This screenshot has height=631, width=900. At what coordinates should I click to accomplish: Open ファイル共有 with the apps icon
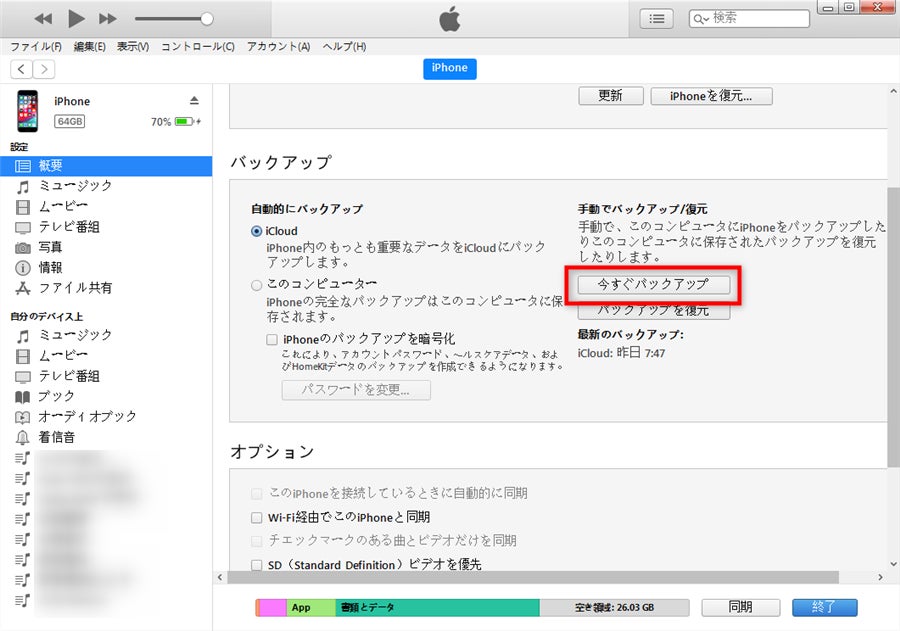(64, 288)
